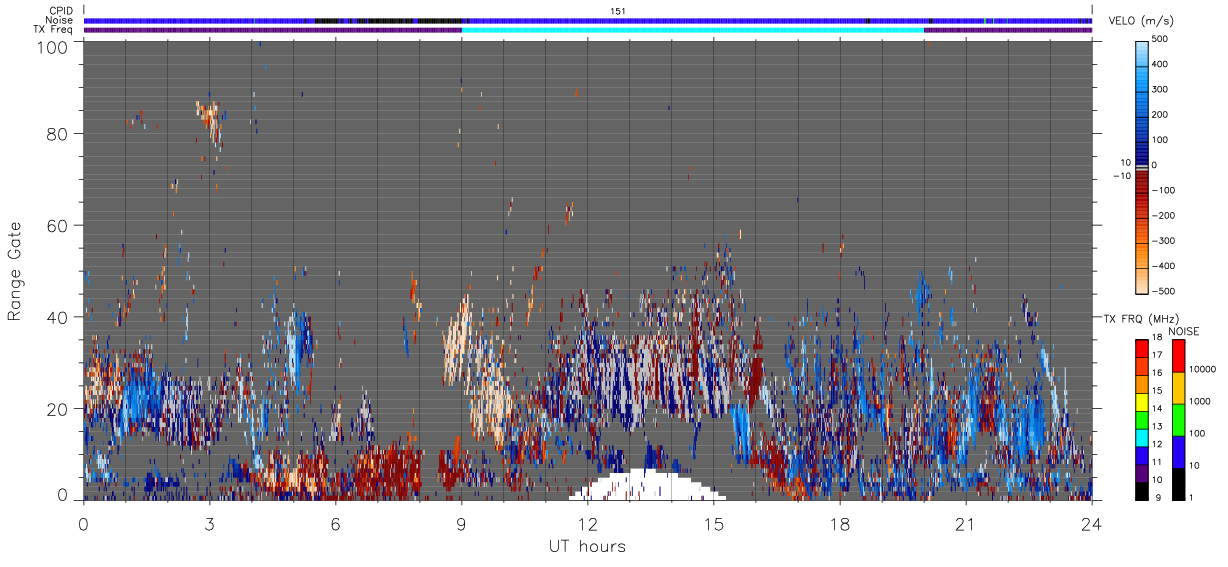Screen dimensions: 1228x567
Task: Click the 40 tick on the Range Gate axis
Action: pos(59,317)
